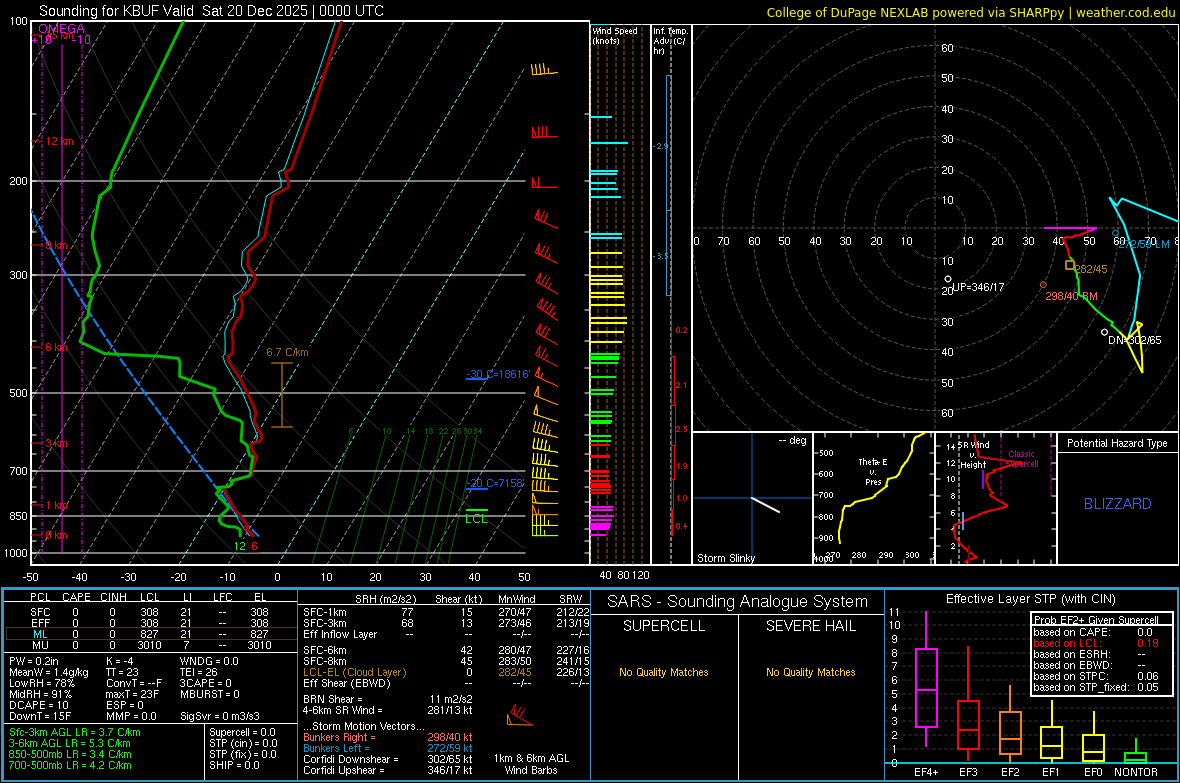
Task: Click the 298/40 RM hodograph label
Action: pyautogui.click(x=1071, y=296)
